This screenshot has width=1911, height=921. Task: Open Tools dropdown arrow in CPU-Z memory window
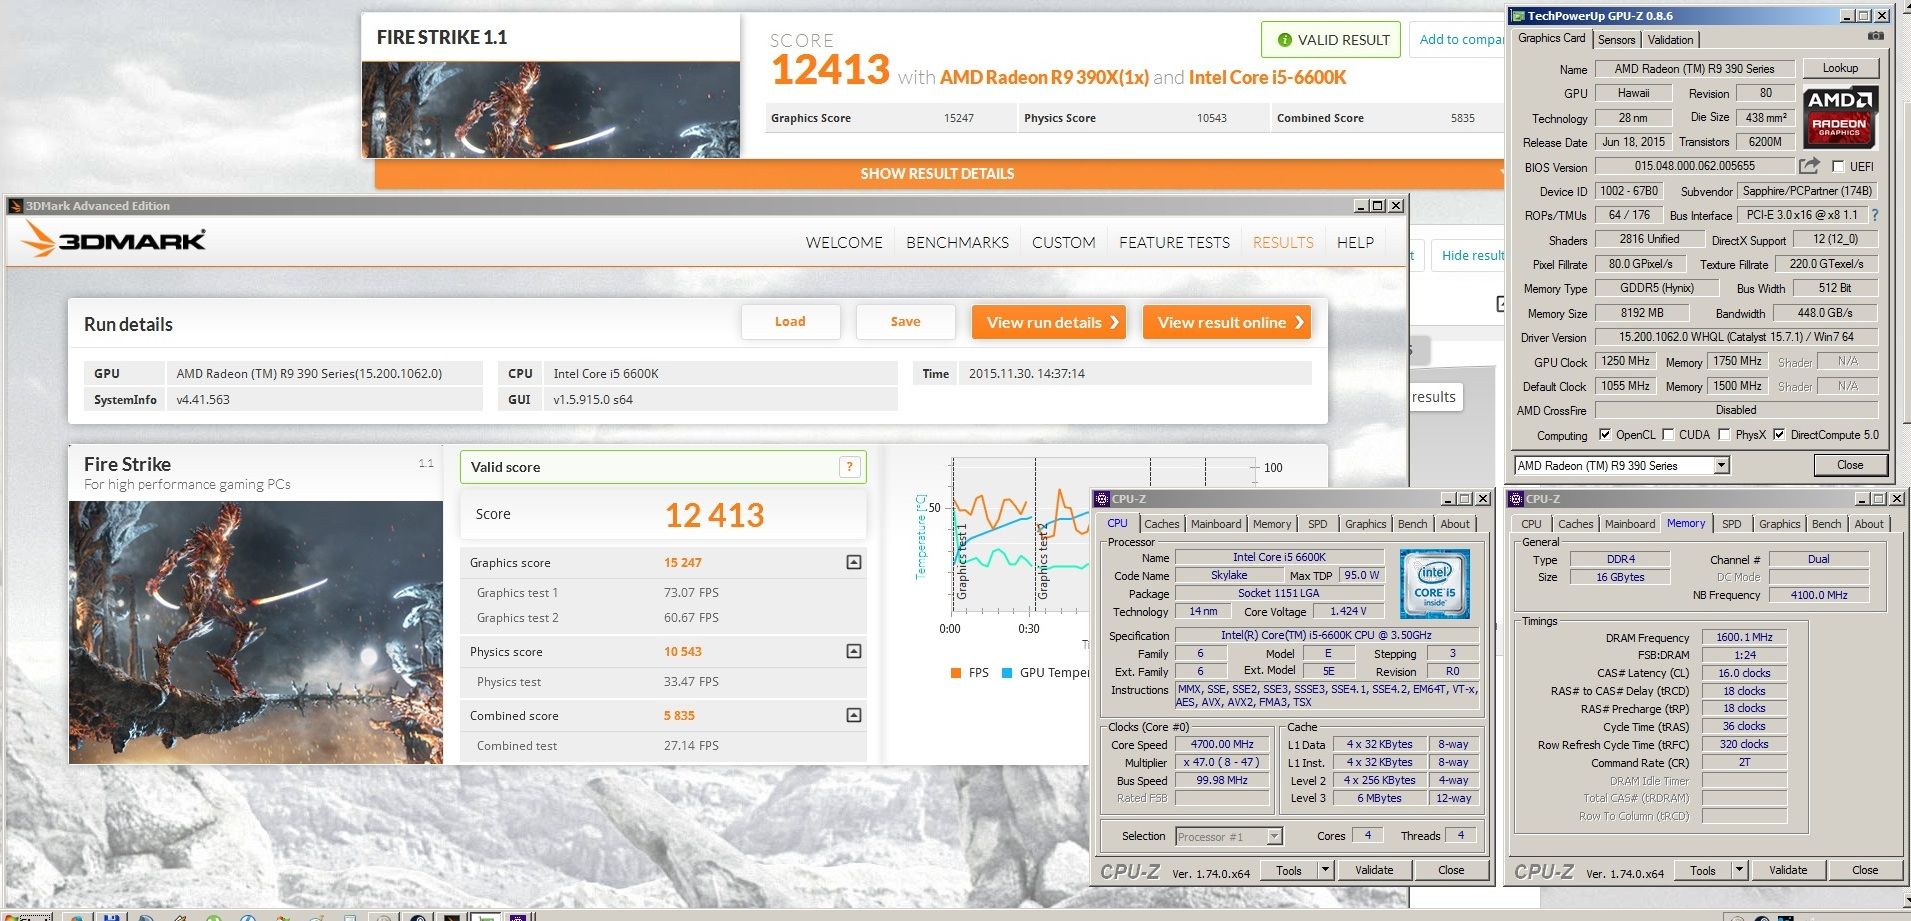tap(1739, 870)
